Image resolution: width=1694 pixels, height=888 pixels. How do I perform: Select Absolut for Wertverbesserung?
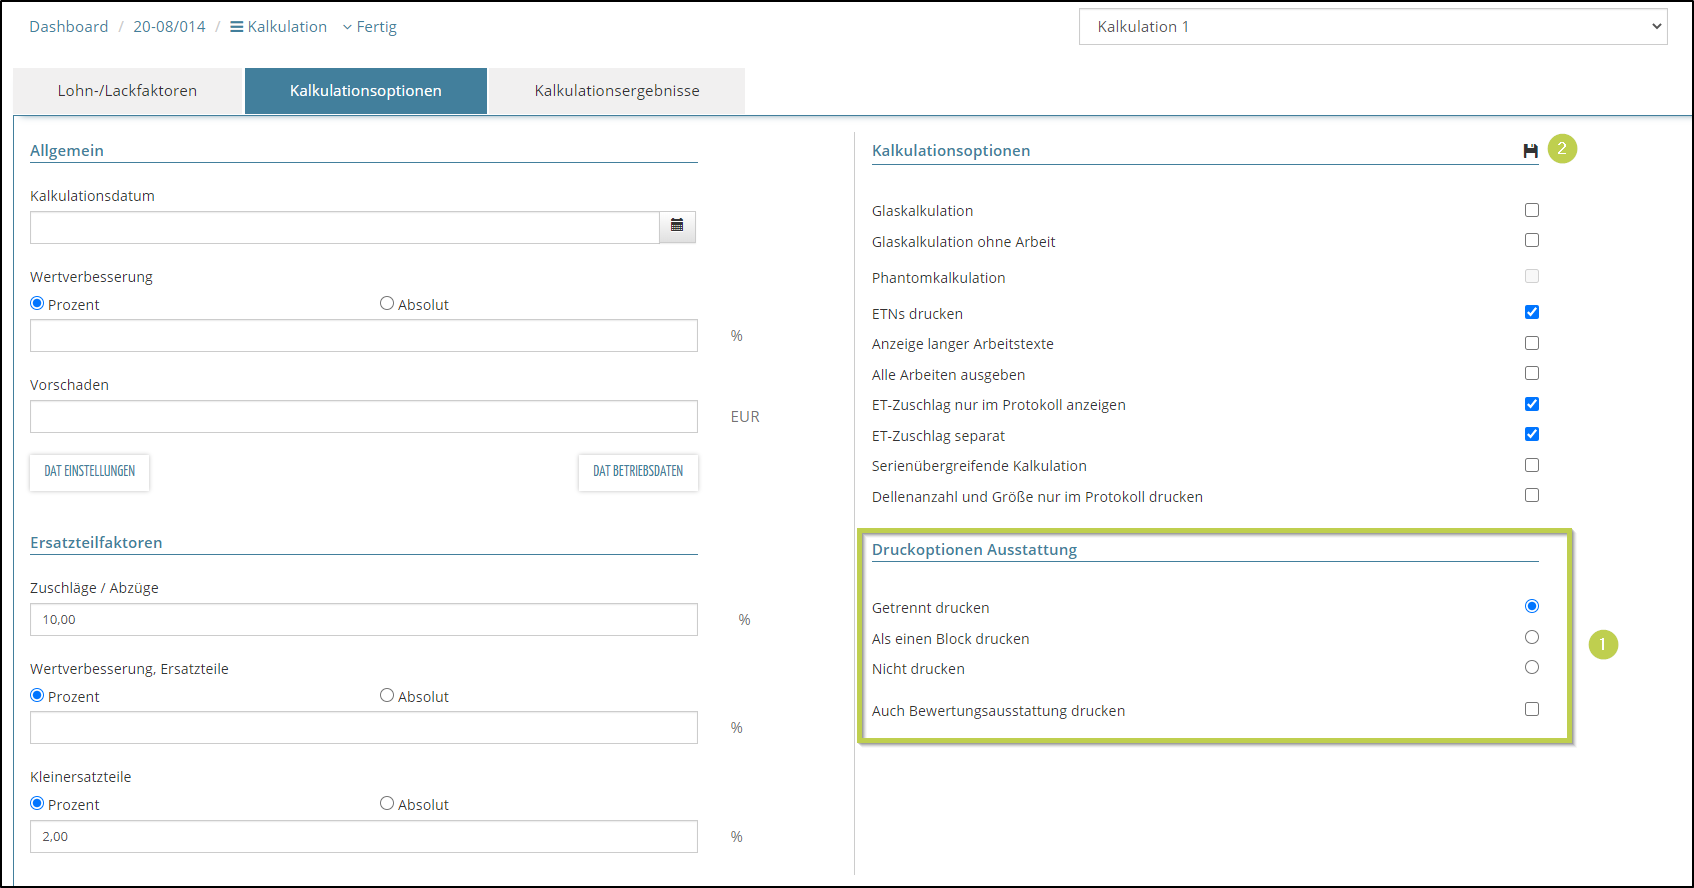point(387,304)
